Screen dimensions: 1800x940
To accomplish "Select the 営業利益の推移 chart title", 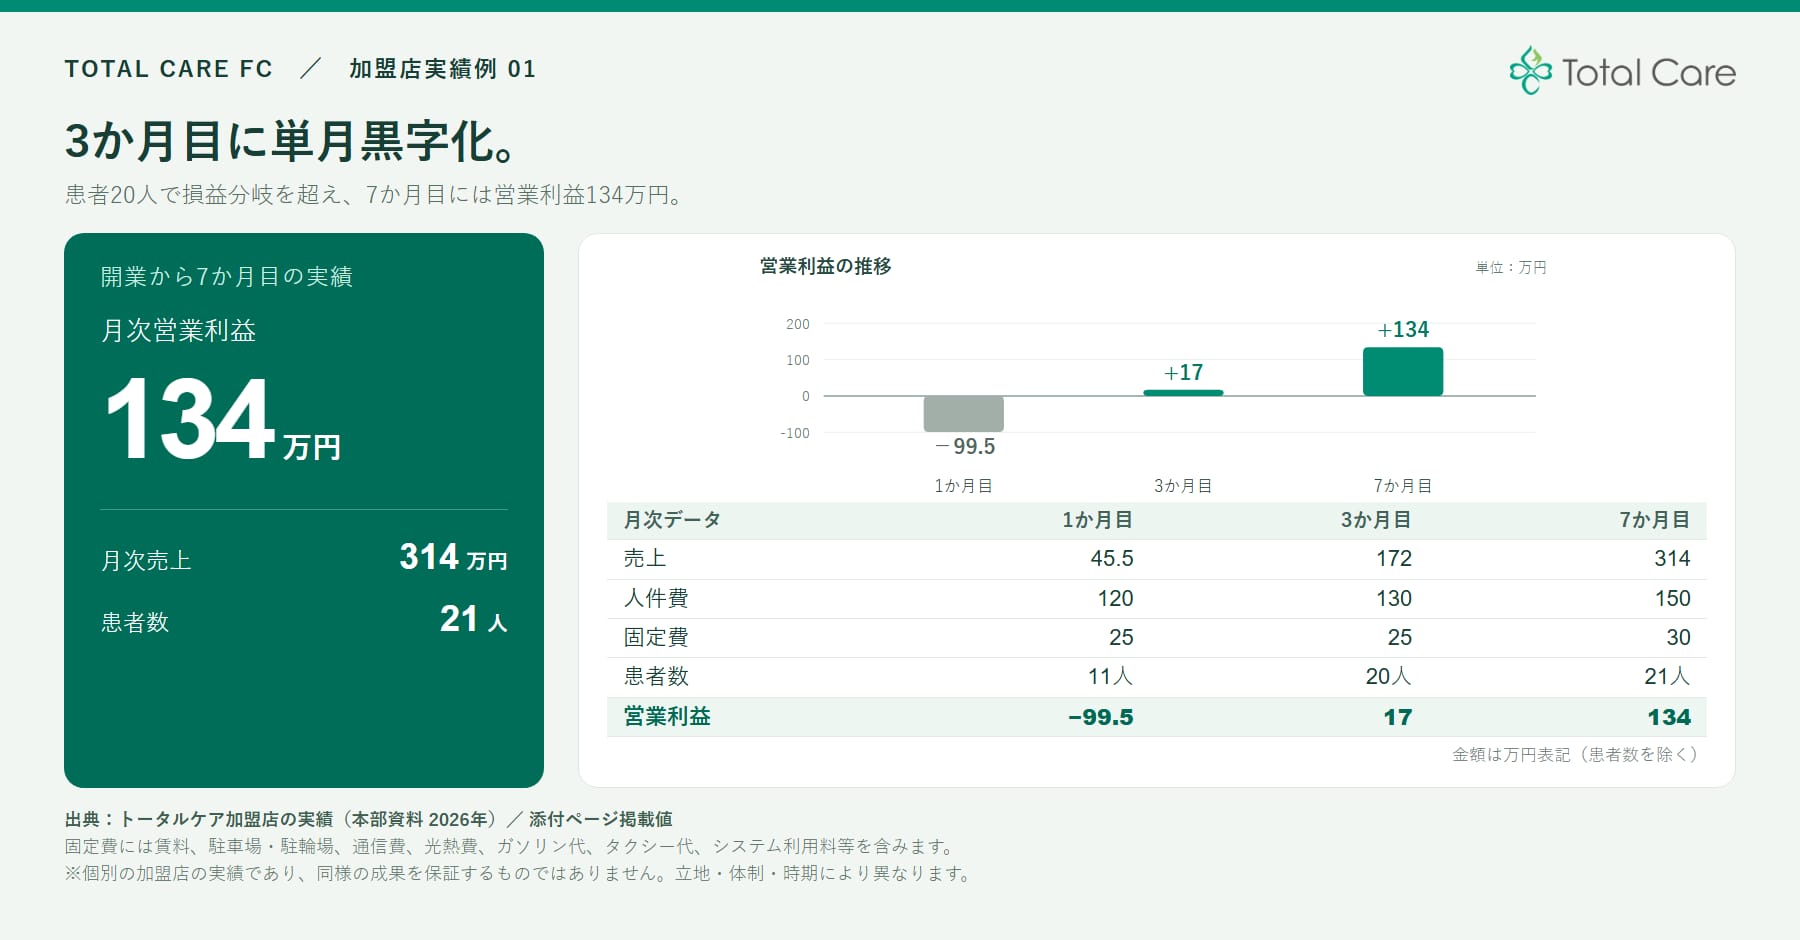I will pyautogui.click(x=826, y=266).
